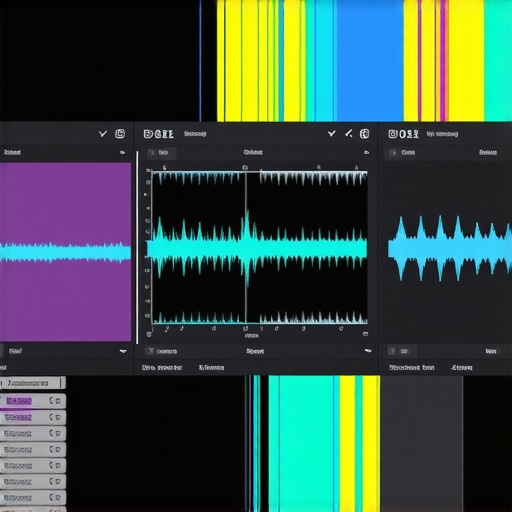Expand the dropdown arrow below the middle waveform
512x512 pixels.
368,351
